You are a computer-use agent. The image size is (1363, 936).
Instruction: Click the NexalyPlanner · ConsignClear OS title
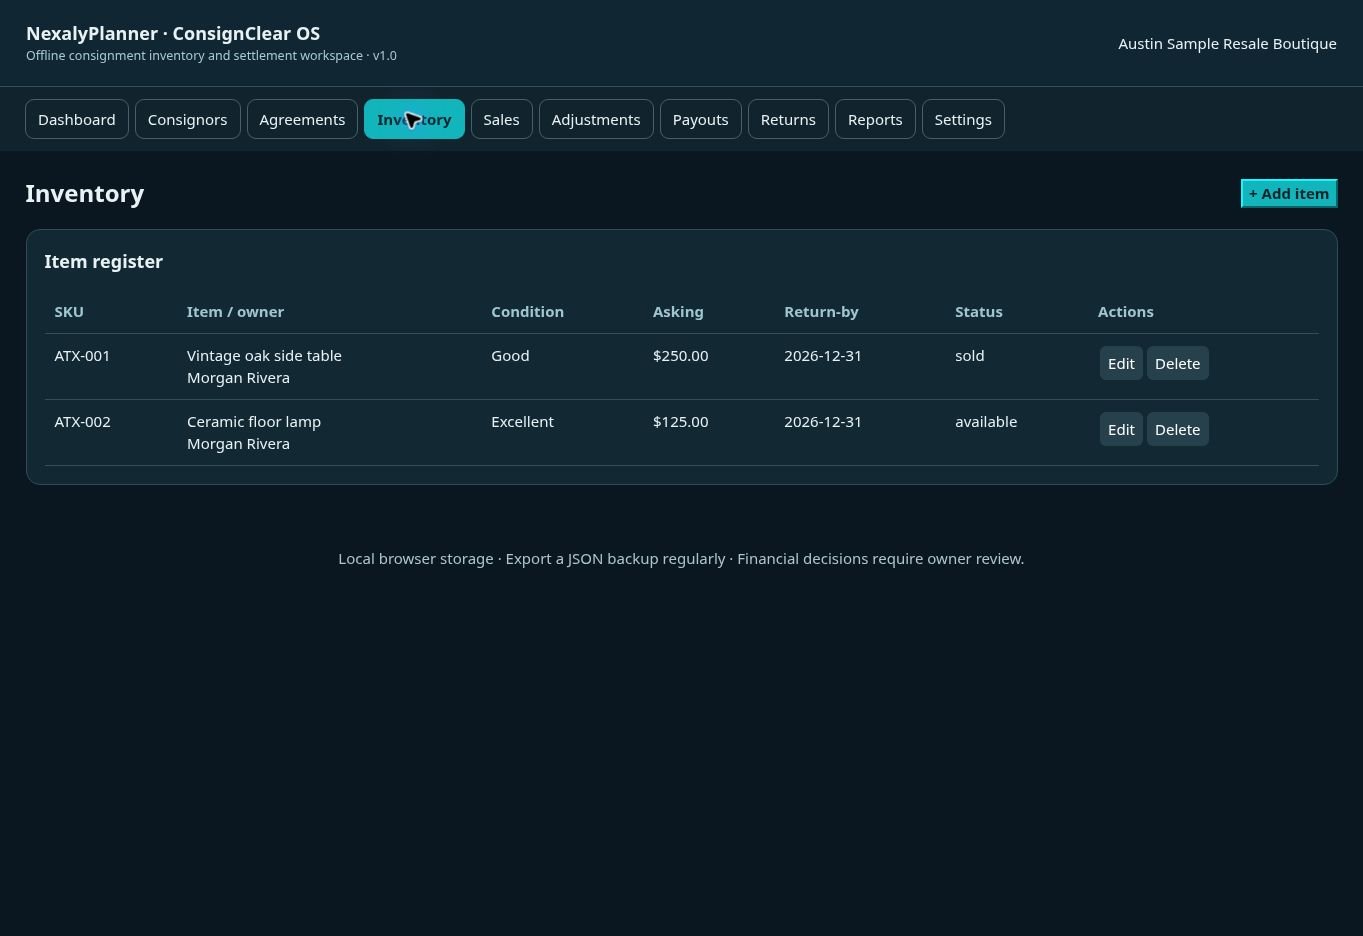[173, 34]
